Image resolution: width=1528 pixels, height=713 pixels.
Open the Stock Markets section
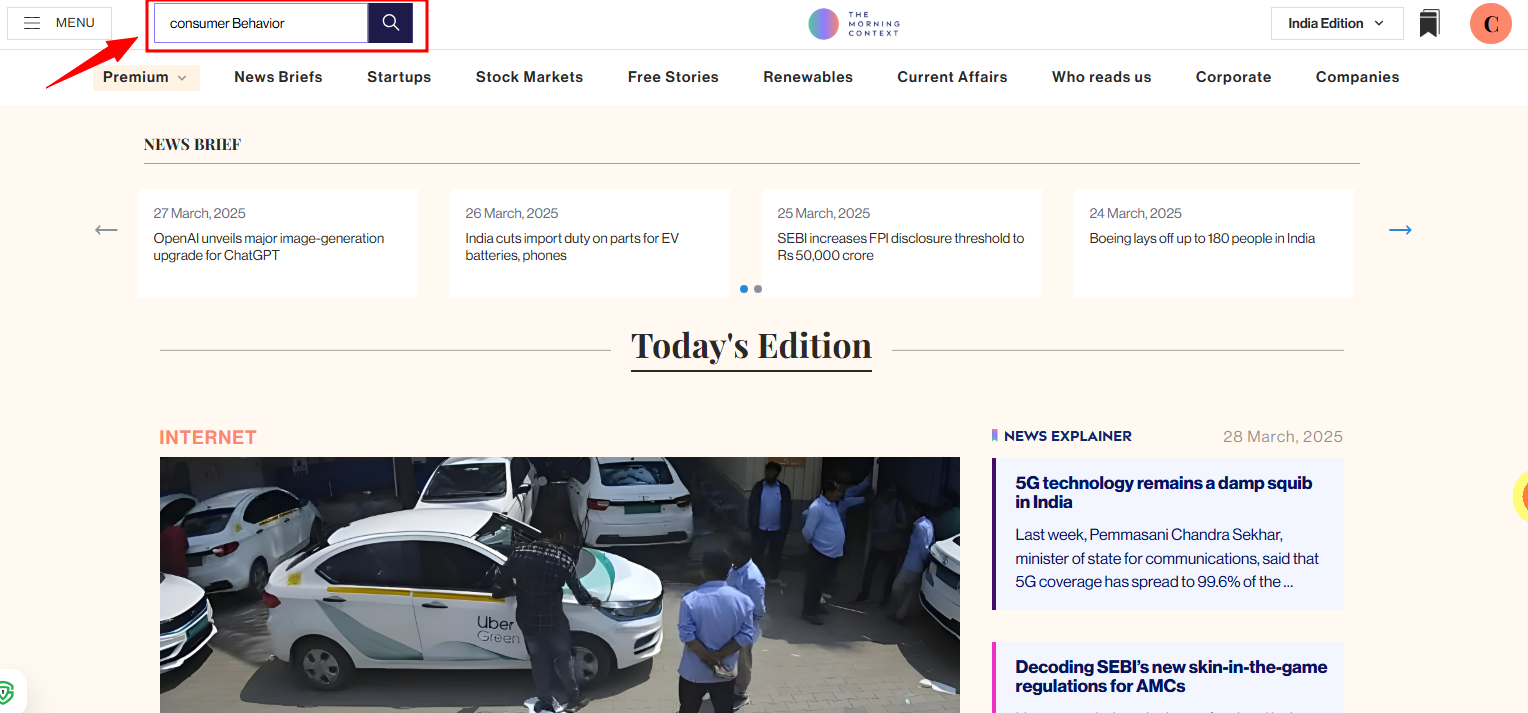pyautogui.click(x=529, y=77)
